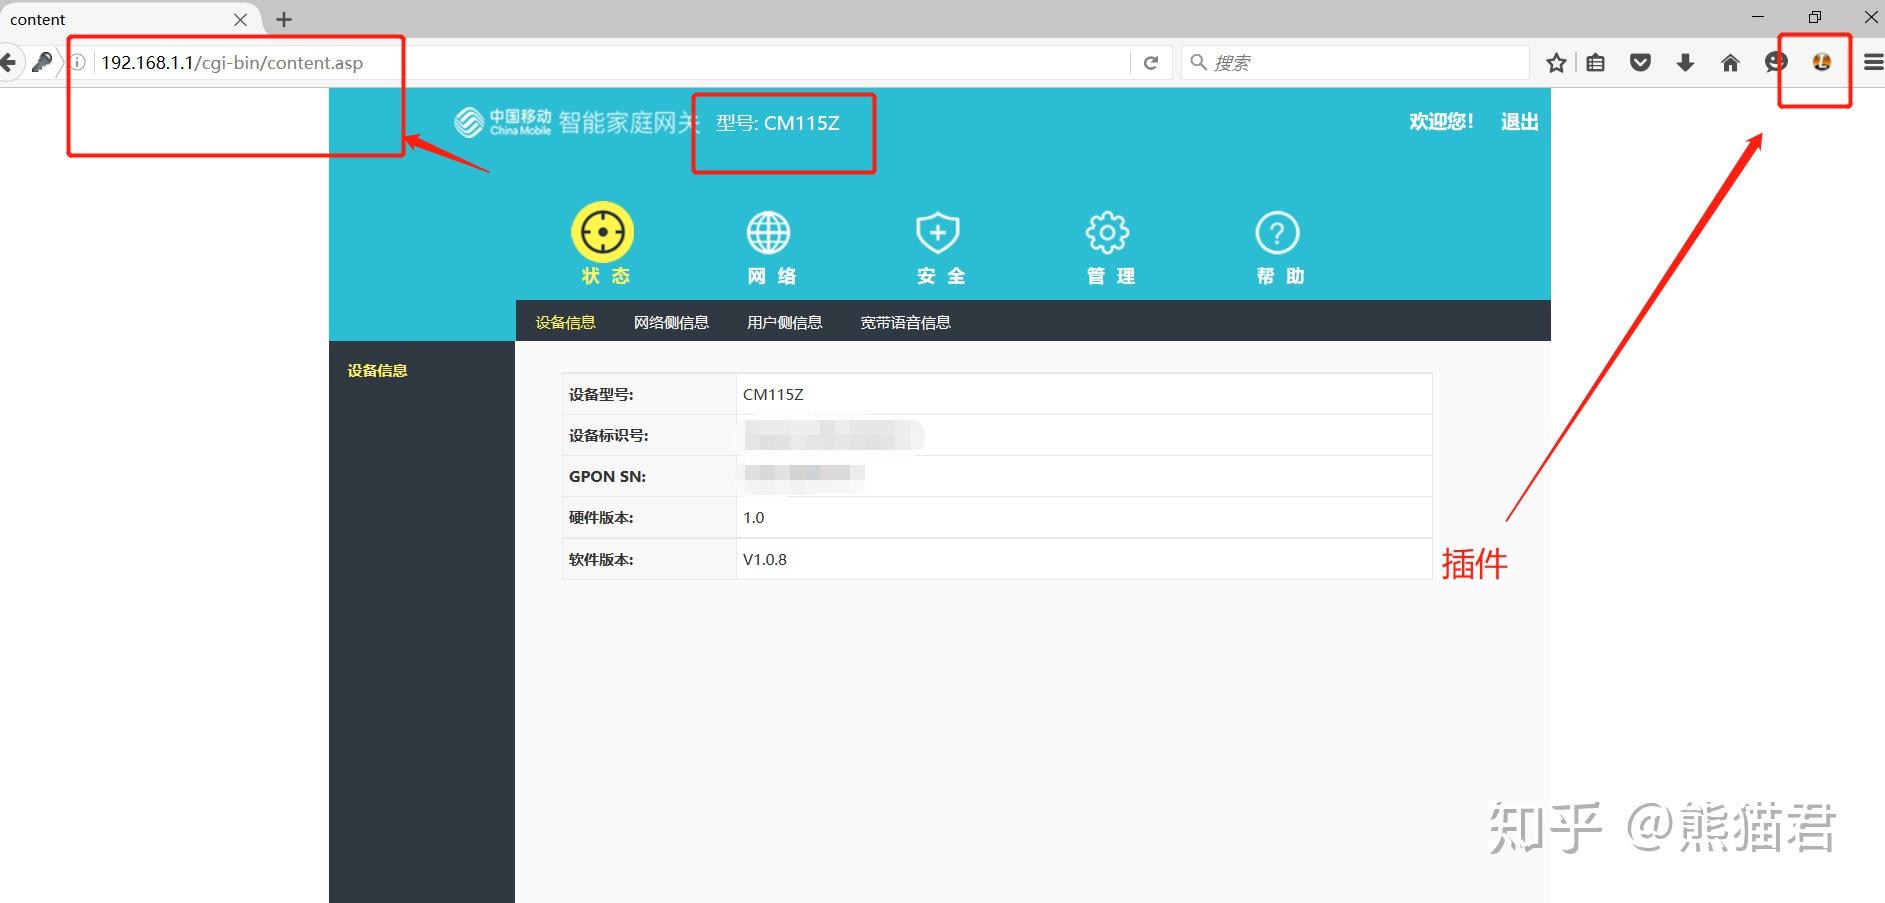Open the 状态 status section icon

pos(603,232)
